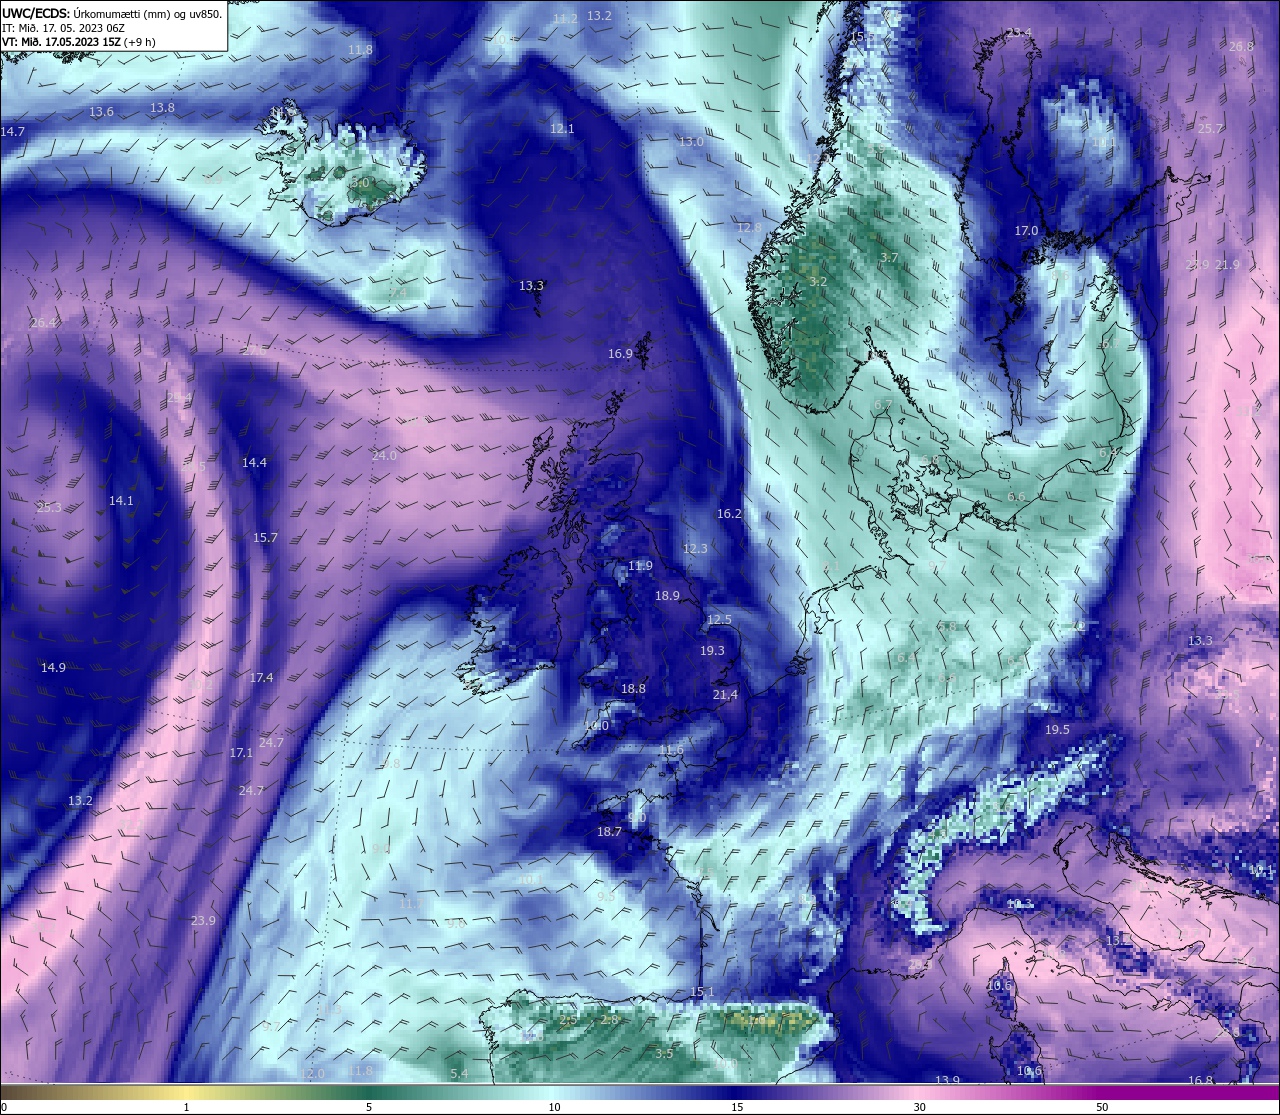Click the 14.4 value in the Atlantic

254,463
